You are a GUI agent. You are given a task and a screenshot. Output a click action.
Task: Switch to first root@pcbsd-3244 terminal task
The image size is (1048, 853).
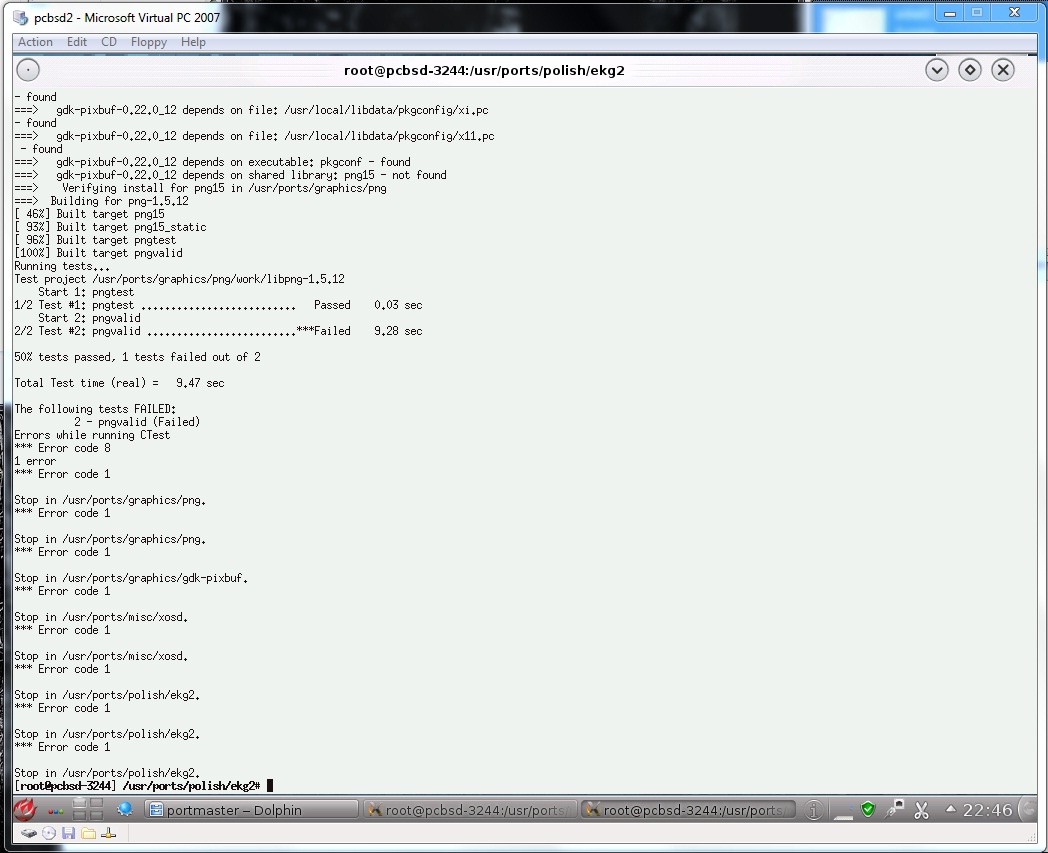click(x=470, y=810)
